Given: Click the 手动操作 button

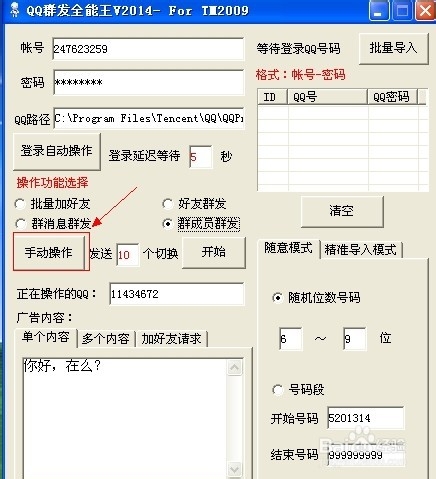Looking at the screenshot, I should point(49,252).
